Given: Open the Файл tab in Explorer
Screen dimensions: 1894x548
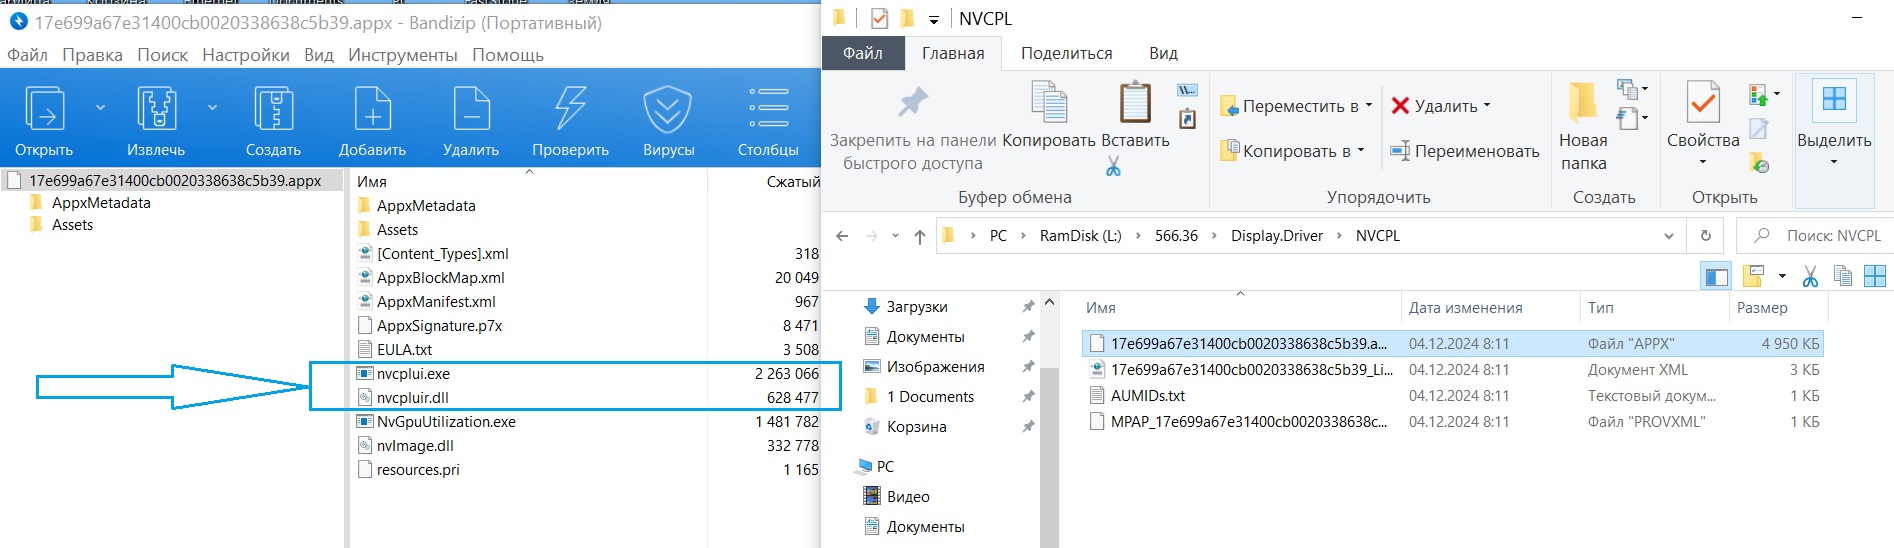Looking at the screenshot, I should pyautogui.click(x=863, y=53).
